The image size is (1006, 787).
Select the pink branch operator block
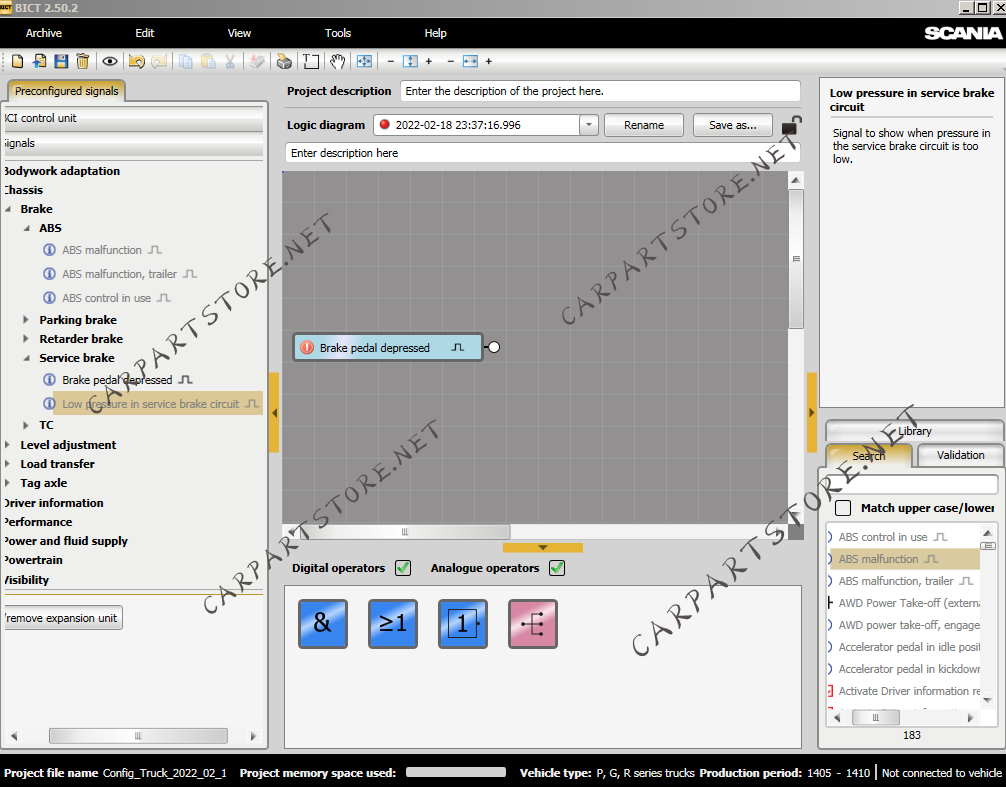coord(532,624)
